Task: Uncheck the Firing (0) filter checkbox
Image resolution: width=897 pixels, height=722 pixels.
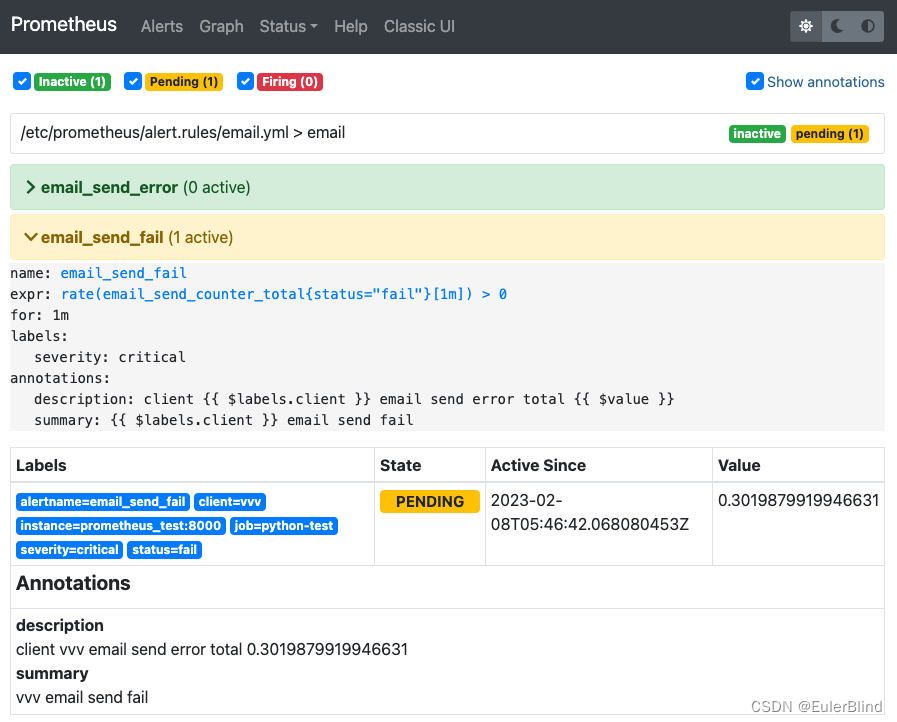Action: click(x=245, y=82)
